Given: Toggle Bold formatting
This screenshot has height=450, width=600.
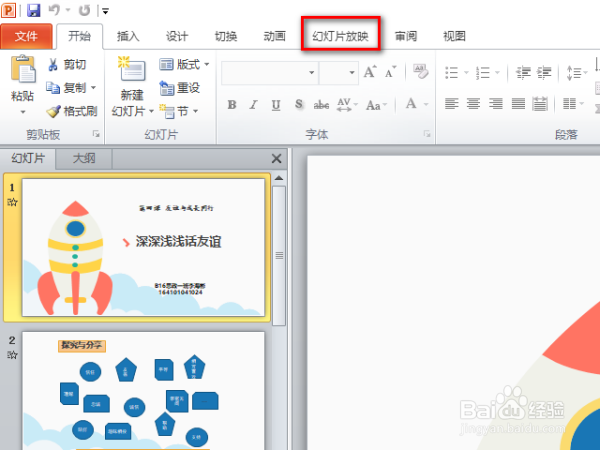Looking at the screenshot, I should coord(232,104).
